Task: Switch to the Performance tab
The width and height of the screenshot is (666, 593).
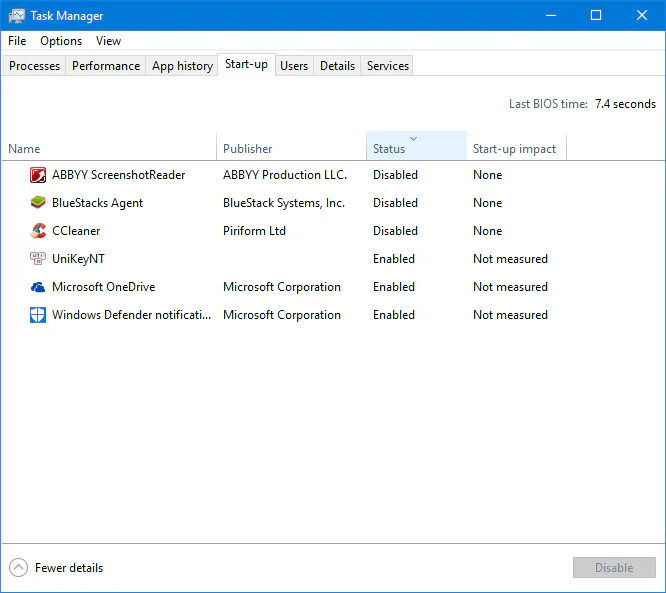Action: [106, 66]
